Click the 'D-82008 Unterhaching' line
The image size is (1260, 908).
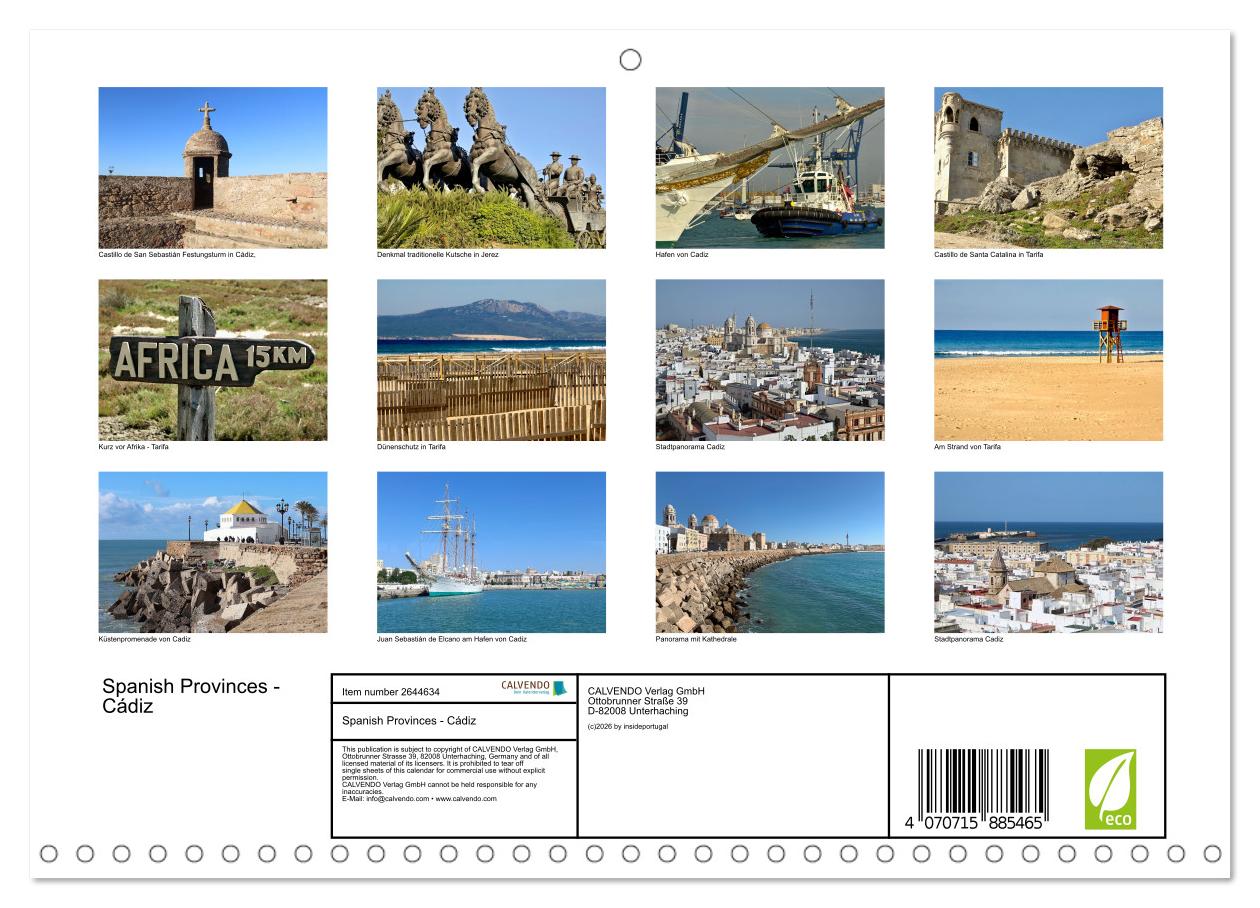click(x=638, y=711)
